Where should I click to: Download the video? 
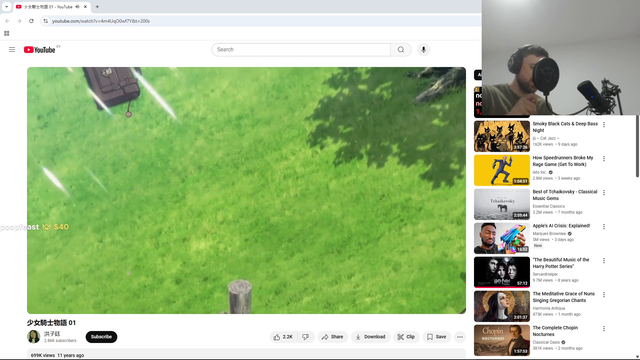[x=371, y=337]
